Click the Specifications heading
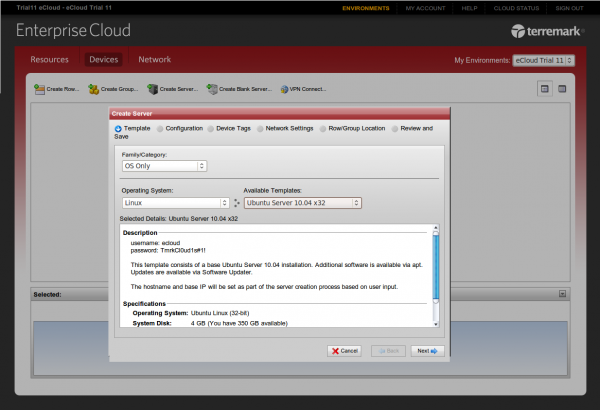 point(144,304)
